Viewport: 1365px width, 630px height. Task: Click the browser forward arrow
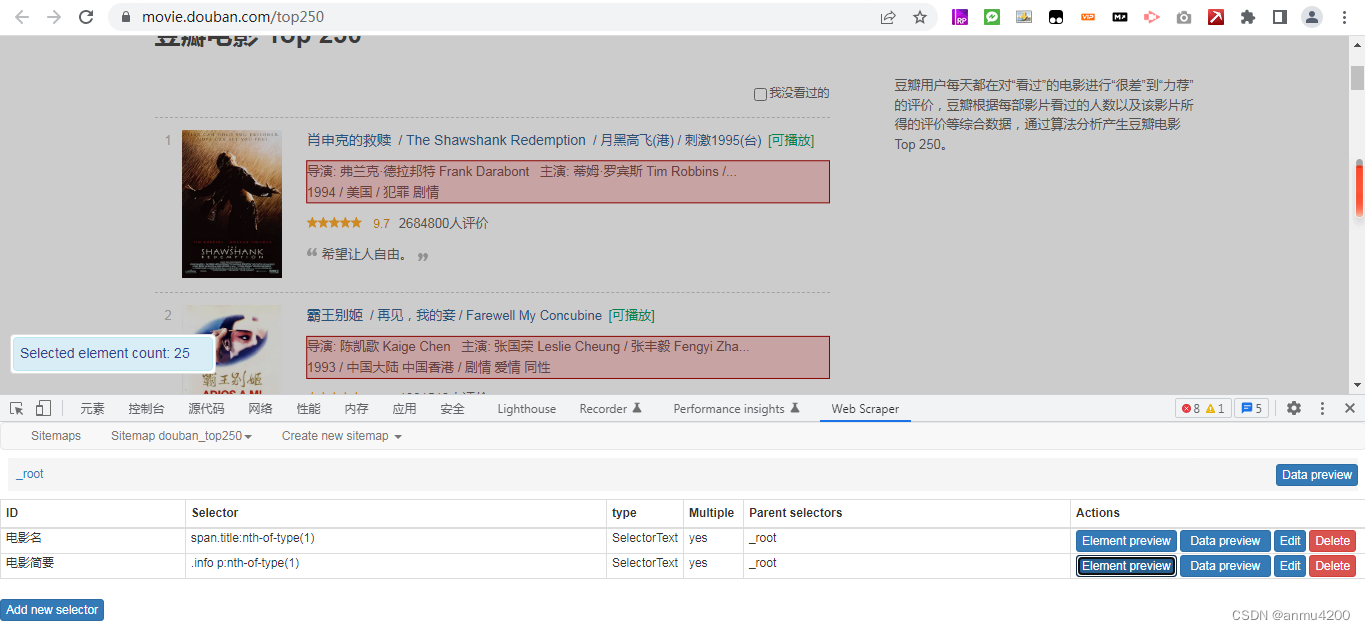54,17
